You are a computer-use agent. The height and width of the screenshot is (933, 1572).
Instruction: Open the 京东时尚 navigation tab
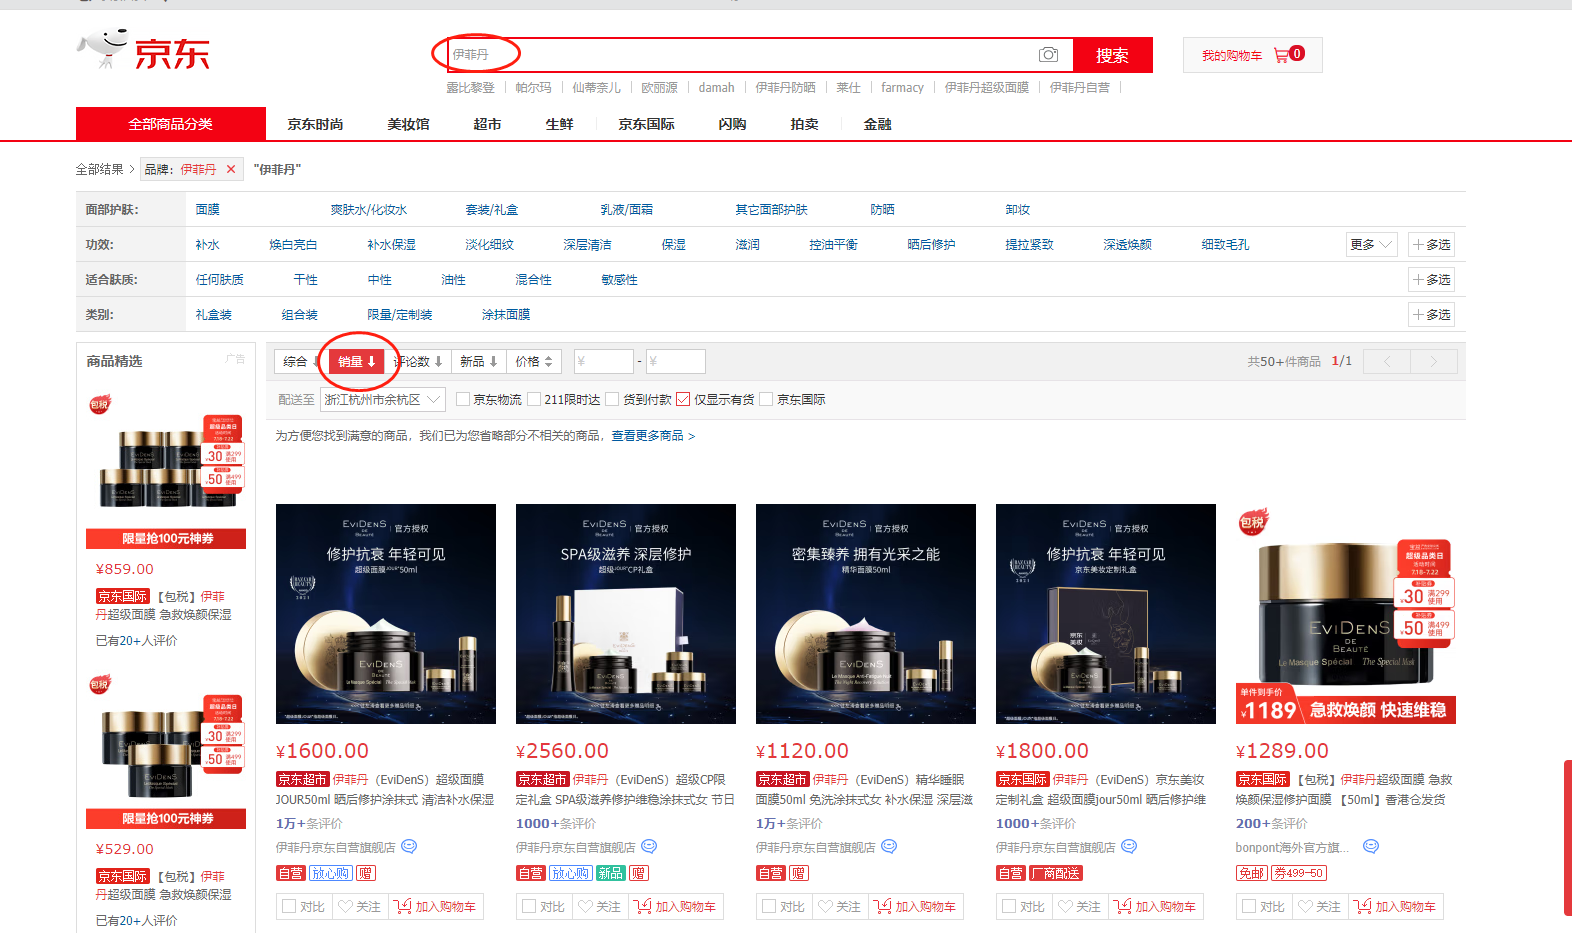tap(316, 124)
